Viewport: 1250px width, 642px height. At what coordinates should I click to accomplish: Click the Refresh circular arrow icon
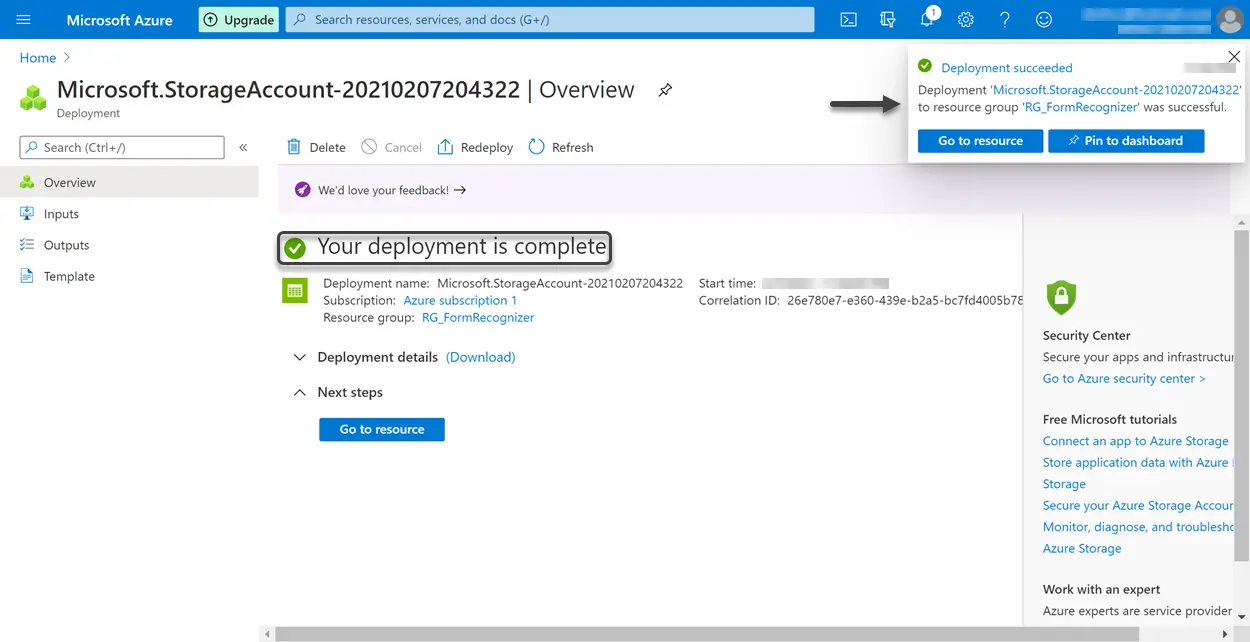click(536, 147)
